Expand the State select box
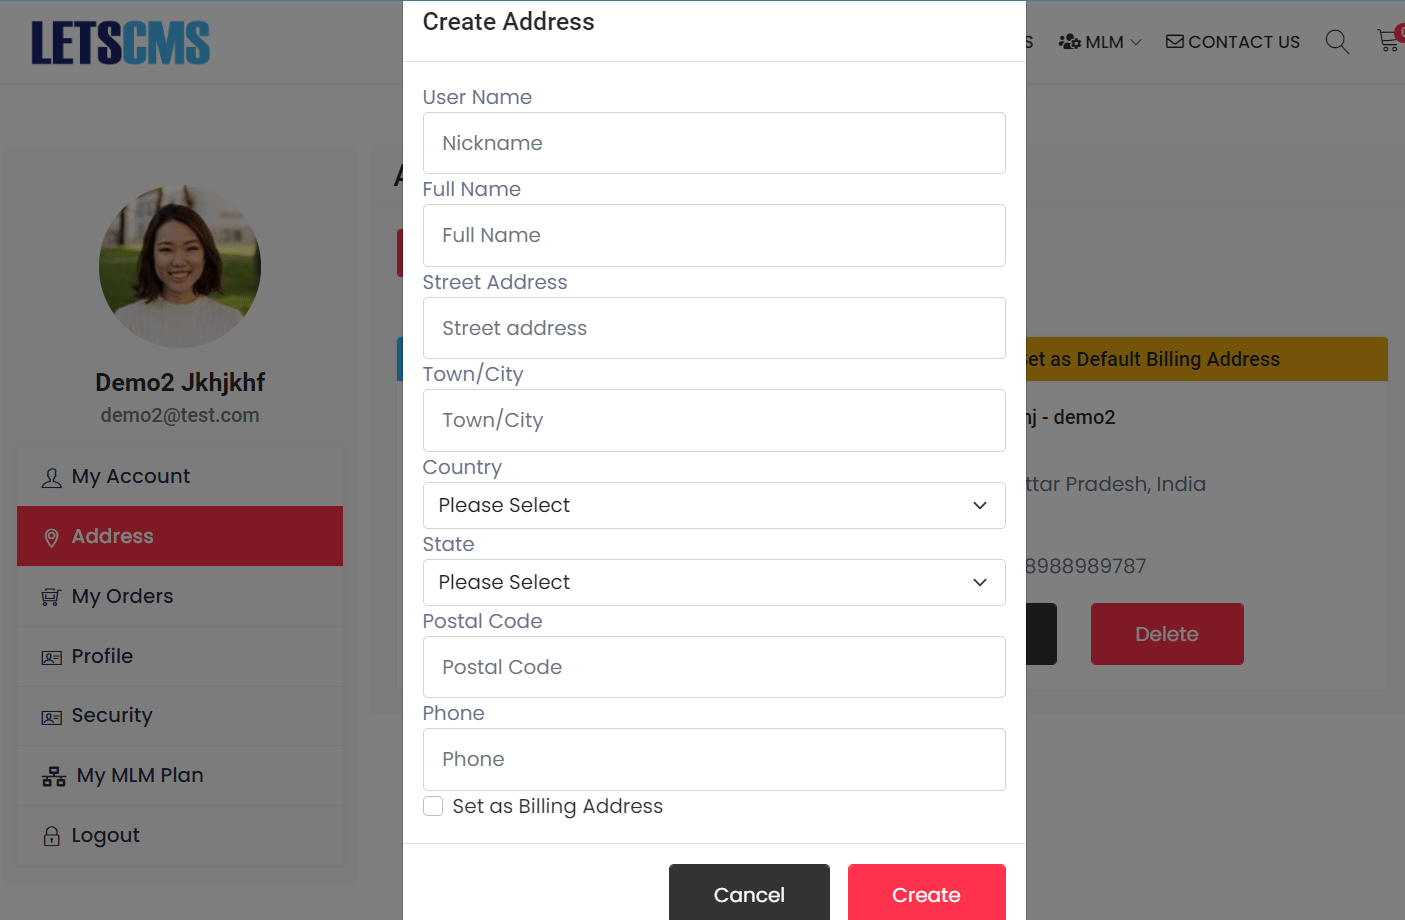Viewport: 1405px width, 920px height. coord(714,582)
